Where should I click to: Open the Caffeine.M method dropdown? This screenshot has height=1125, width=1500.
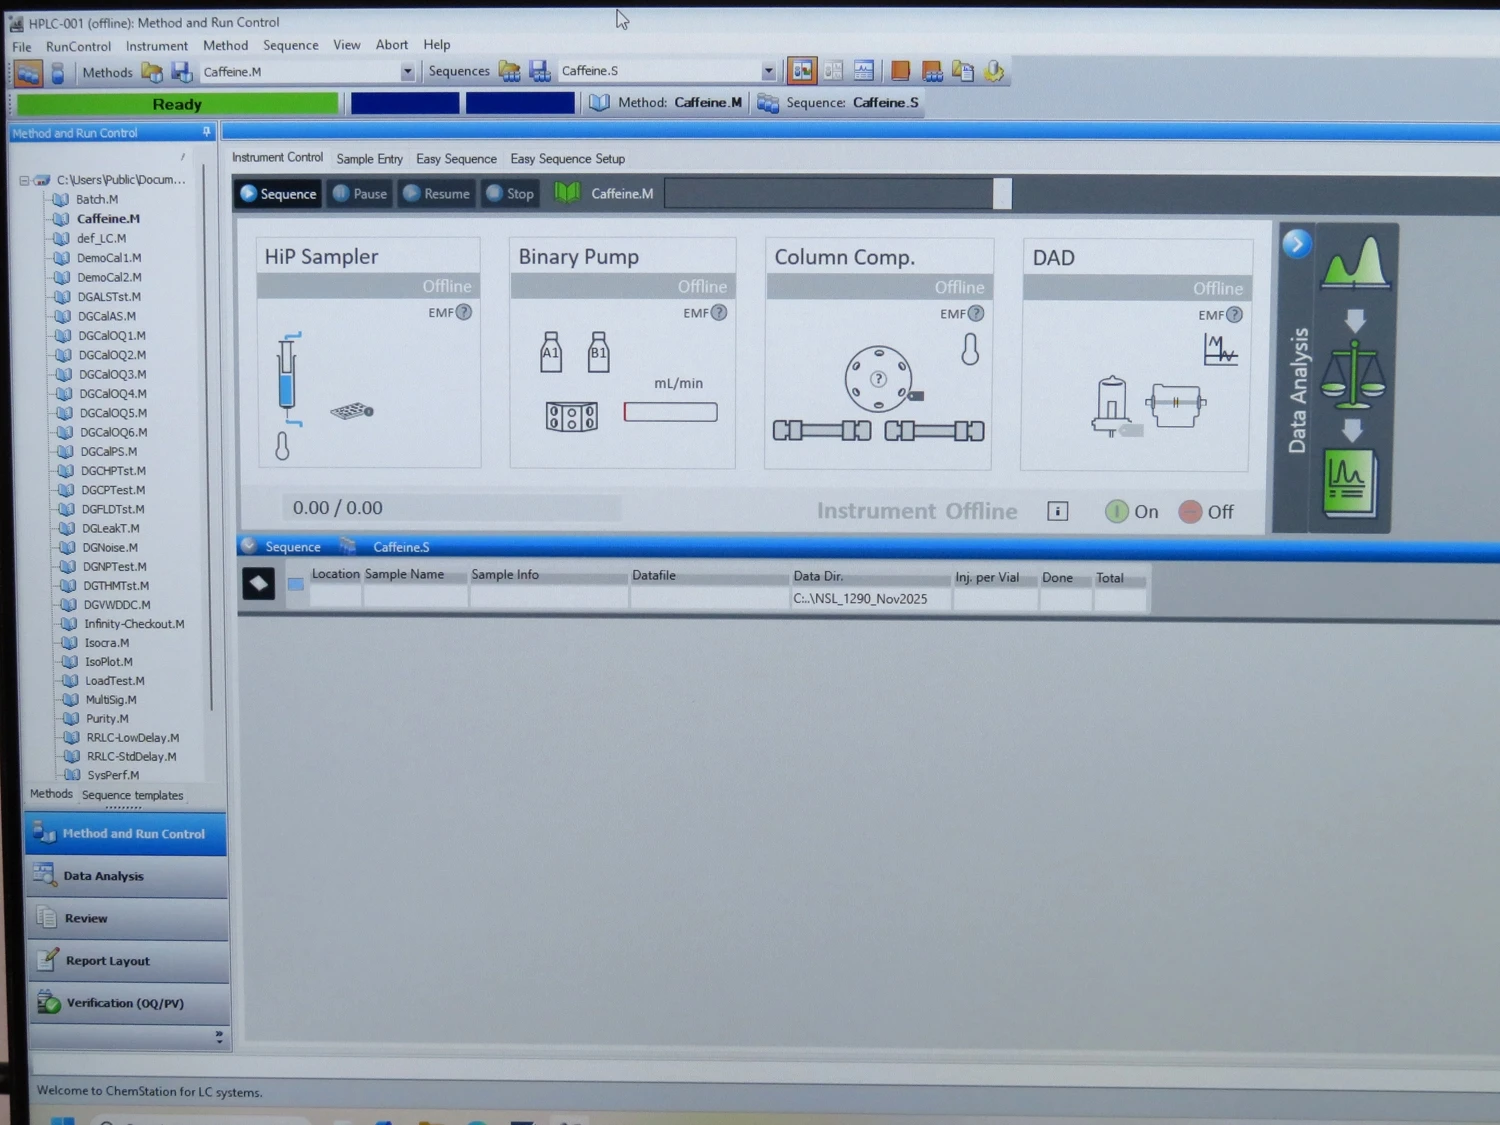(407, 72)
